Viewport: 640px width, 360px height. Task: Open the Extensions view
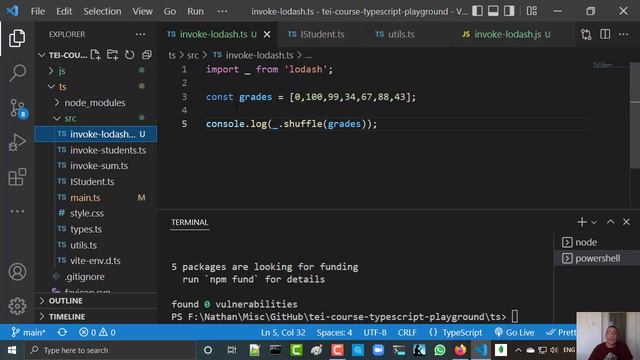17,177
